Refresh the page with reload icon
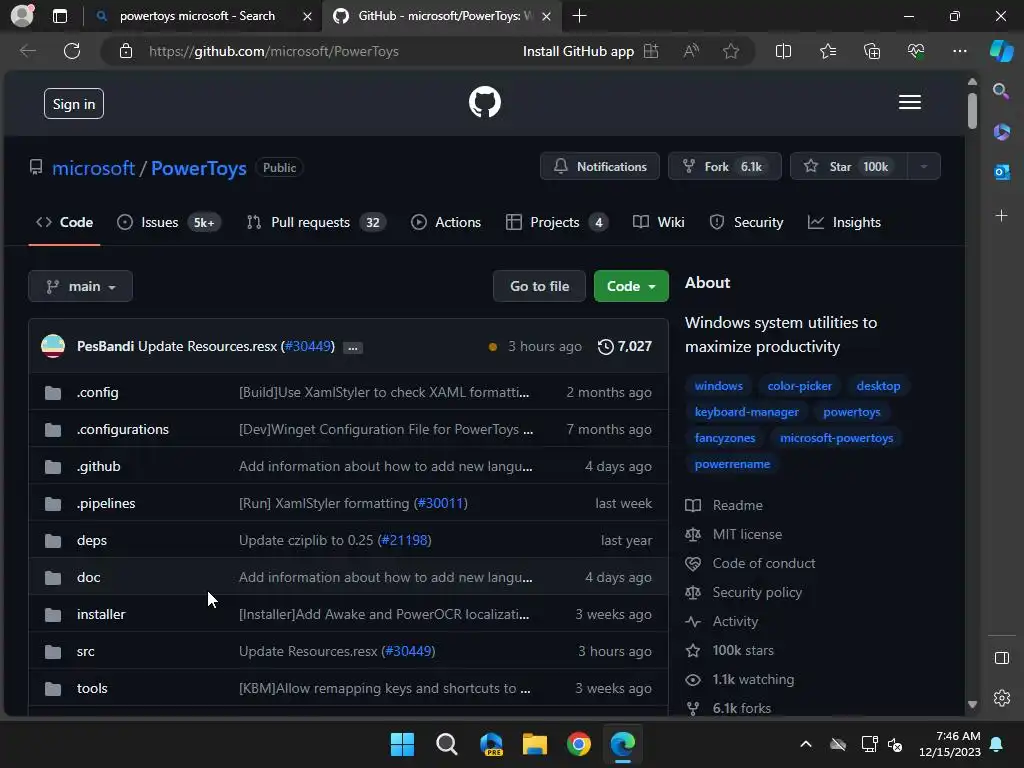The height and width of the screenshot is (768, 1024). (72, 51)
